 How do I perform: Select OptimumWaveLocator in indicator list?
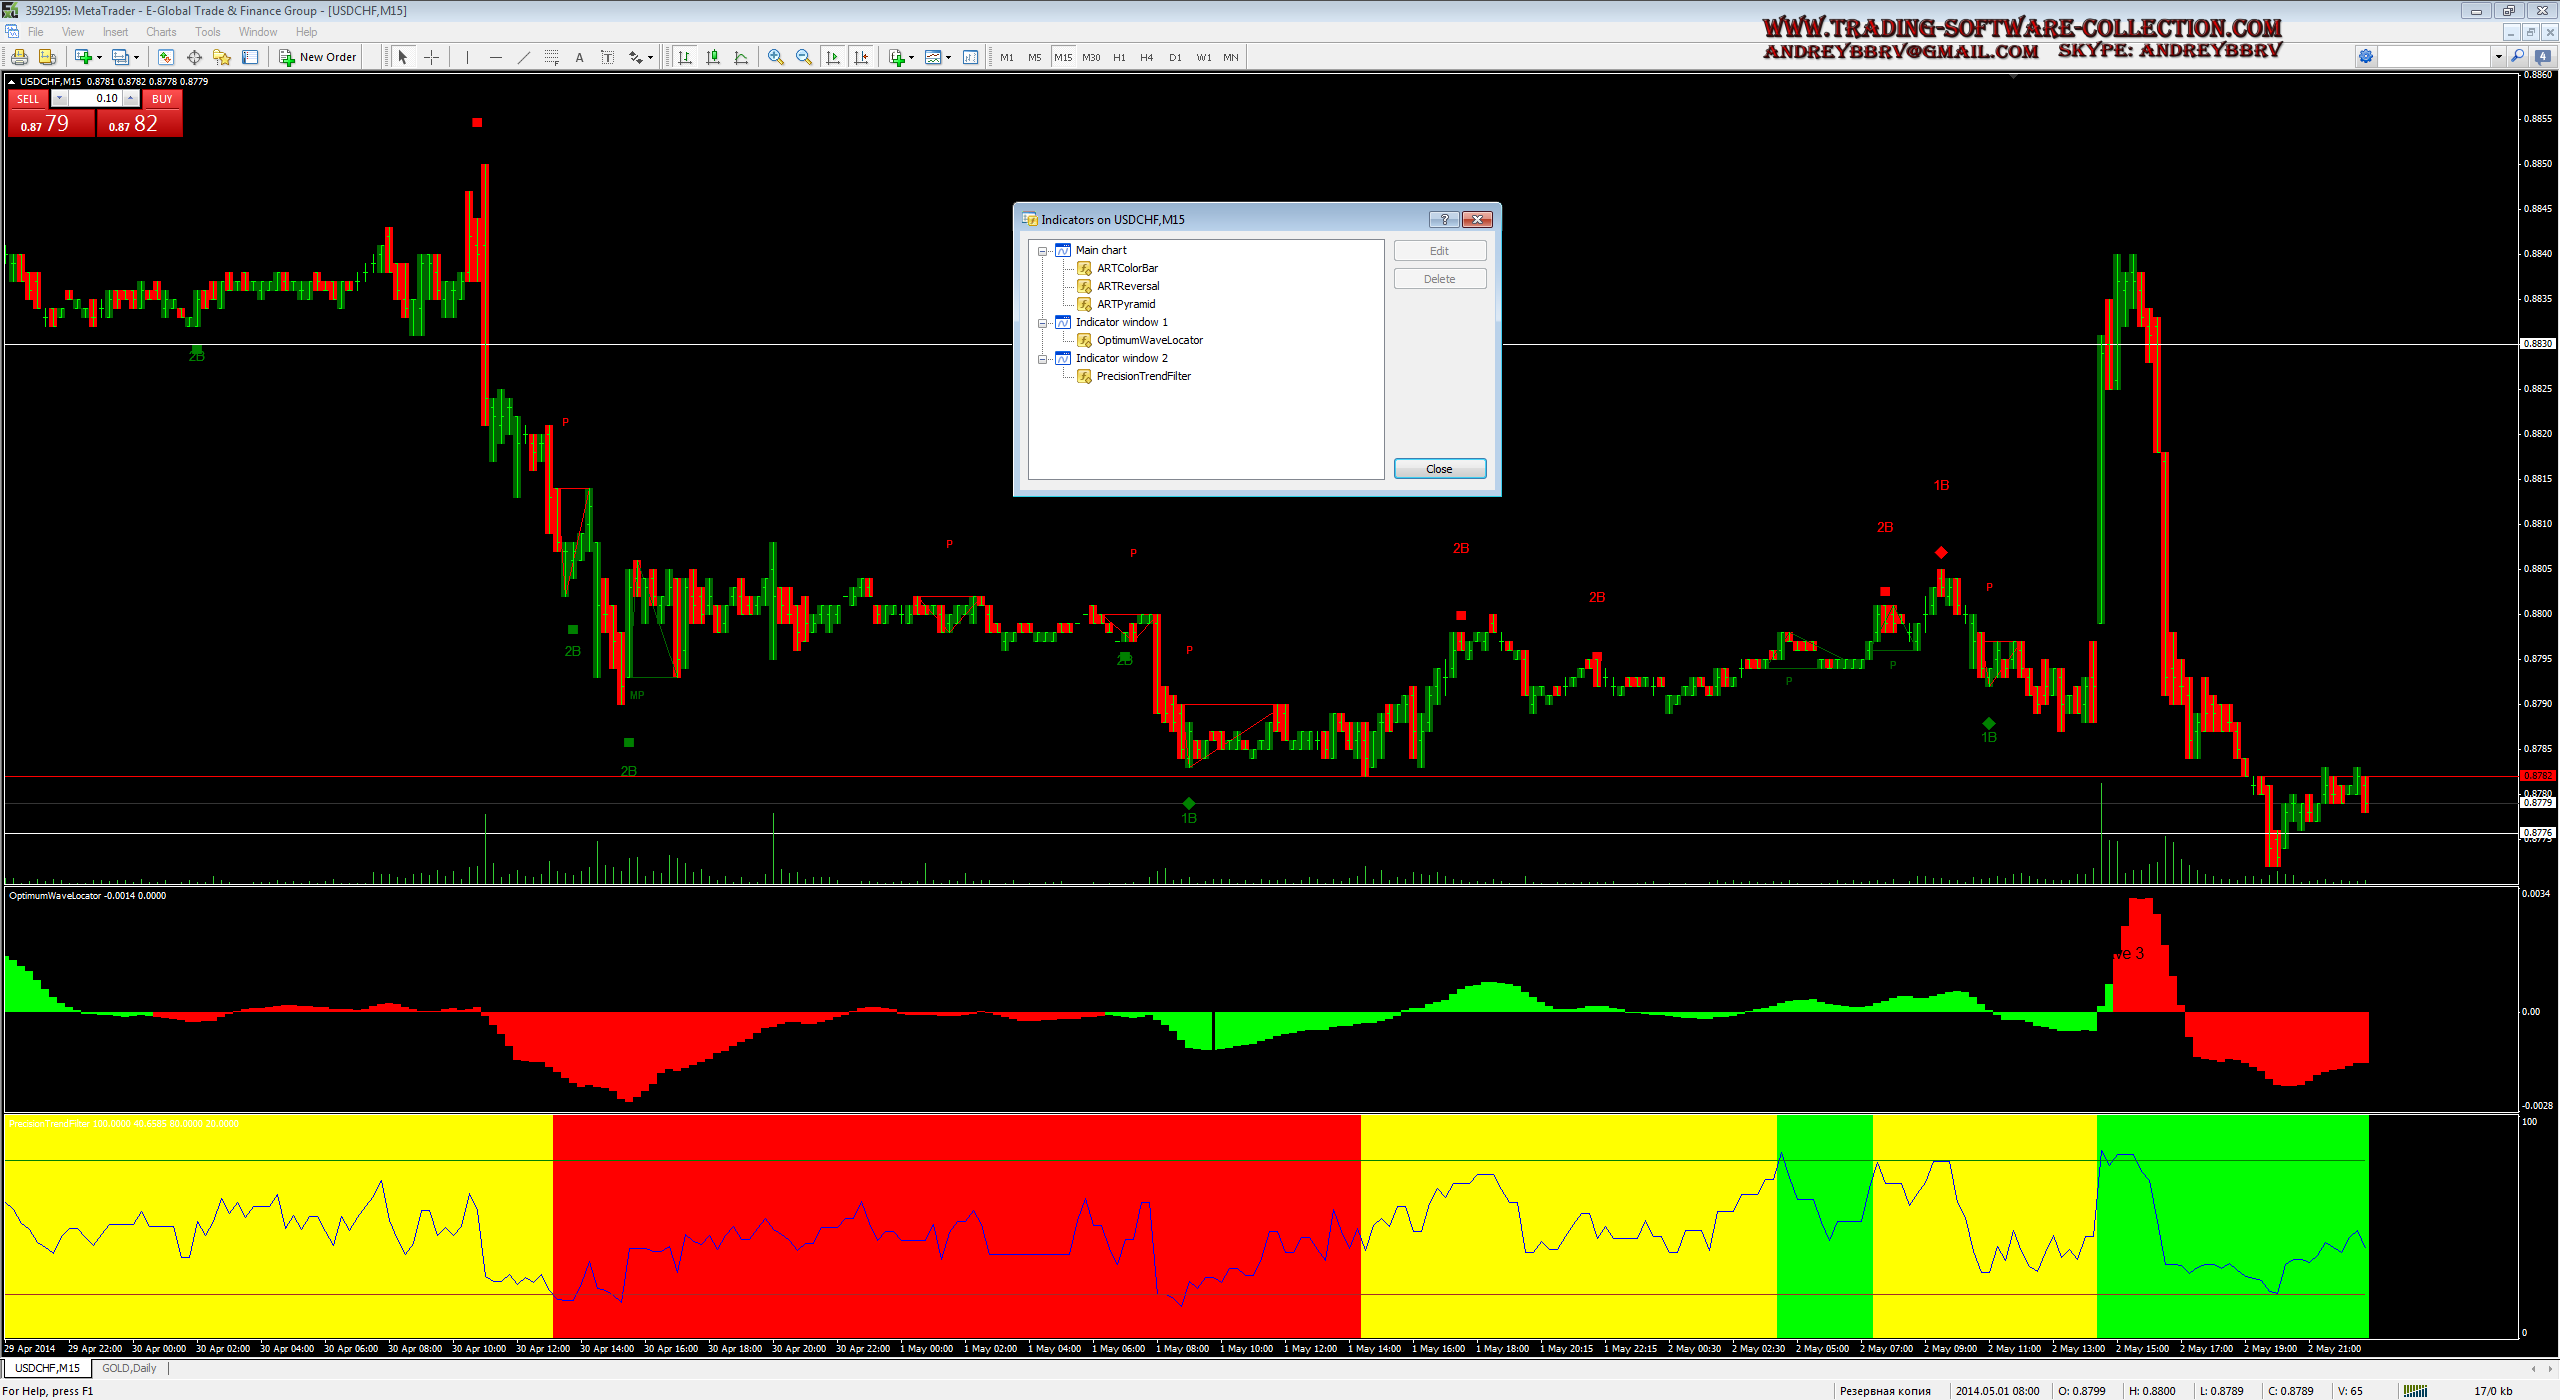point(1149,340)
